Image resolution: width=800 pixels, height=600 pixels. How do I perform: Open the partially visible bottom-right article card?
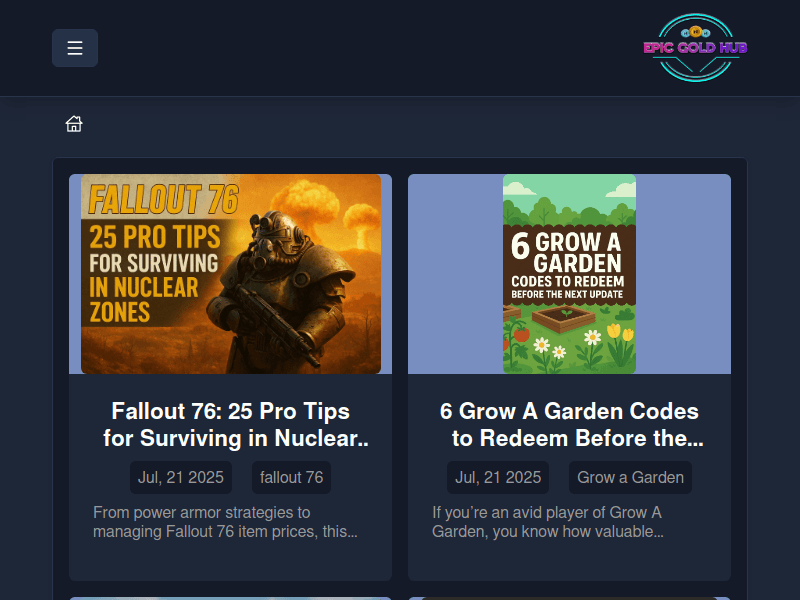pyautogui.click(x=569, y=597)
